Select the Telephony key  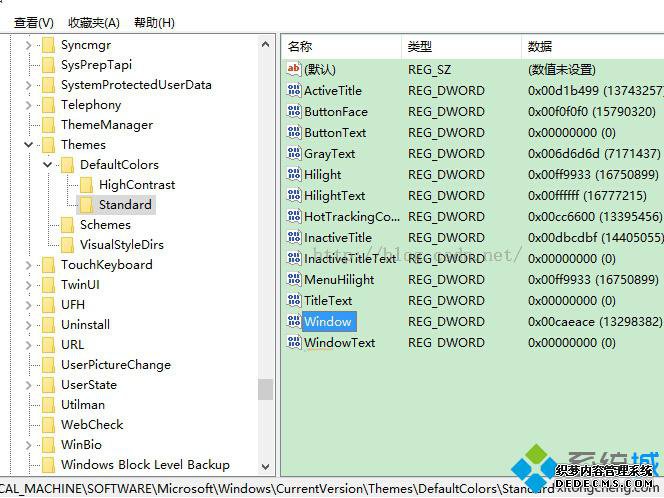pos(91,105)
